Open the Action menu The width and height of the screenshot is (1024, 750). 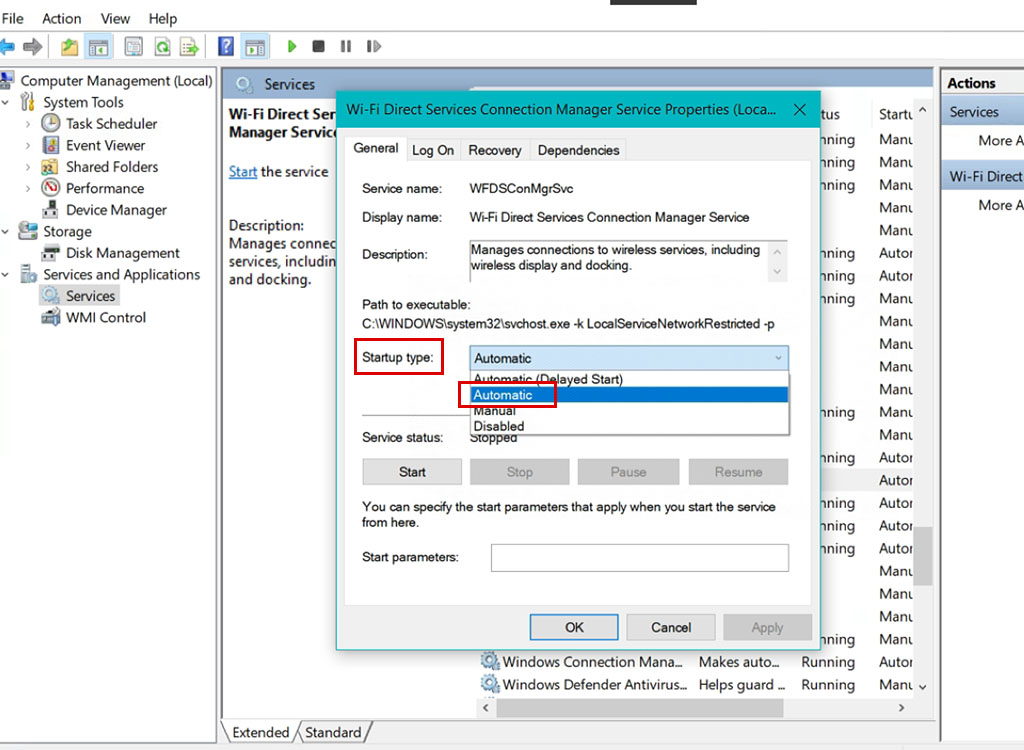(x=61, y=18)
